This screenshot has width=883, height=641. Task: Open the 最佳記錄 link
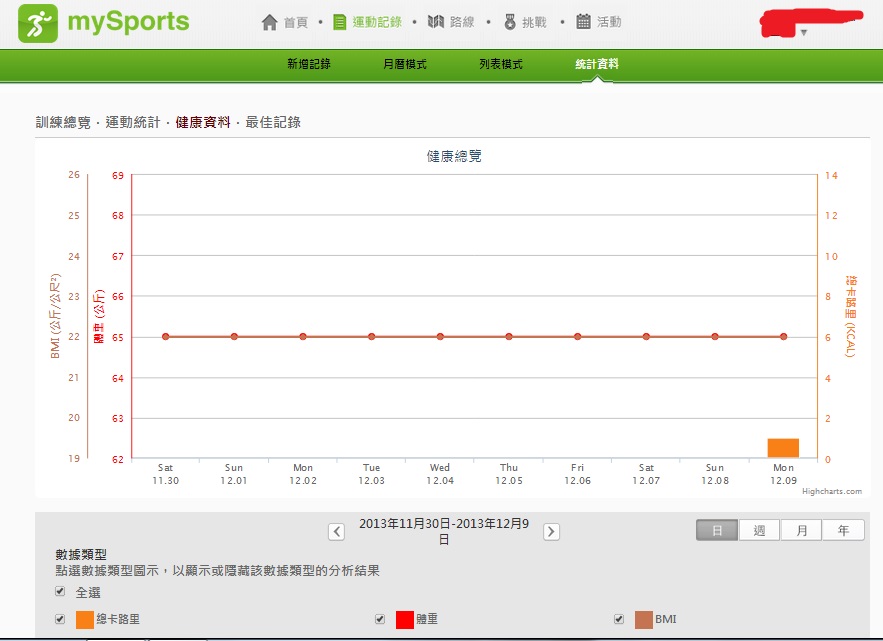pos(273,122)
